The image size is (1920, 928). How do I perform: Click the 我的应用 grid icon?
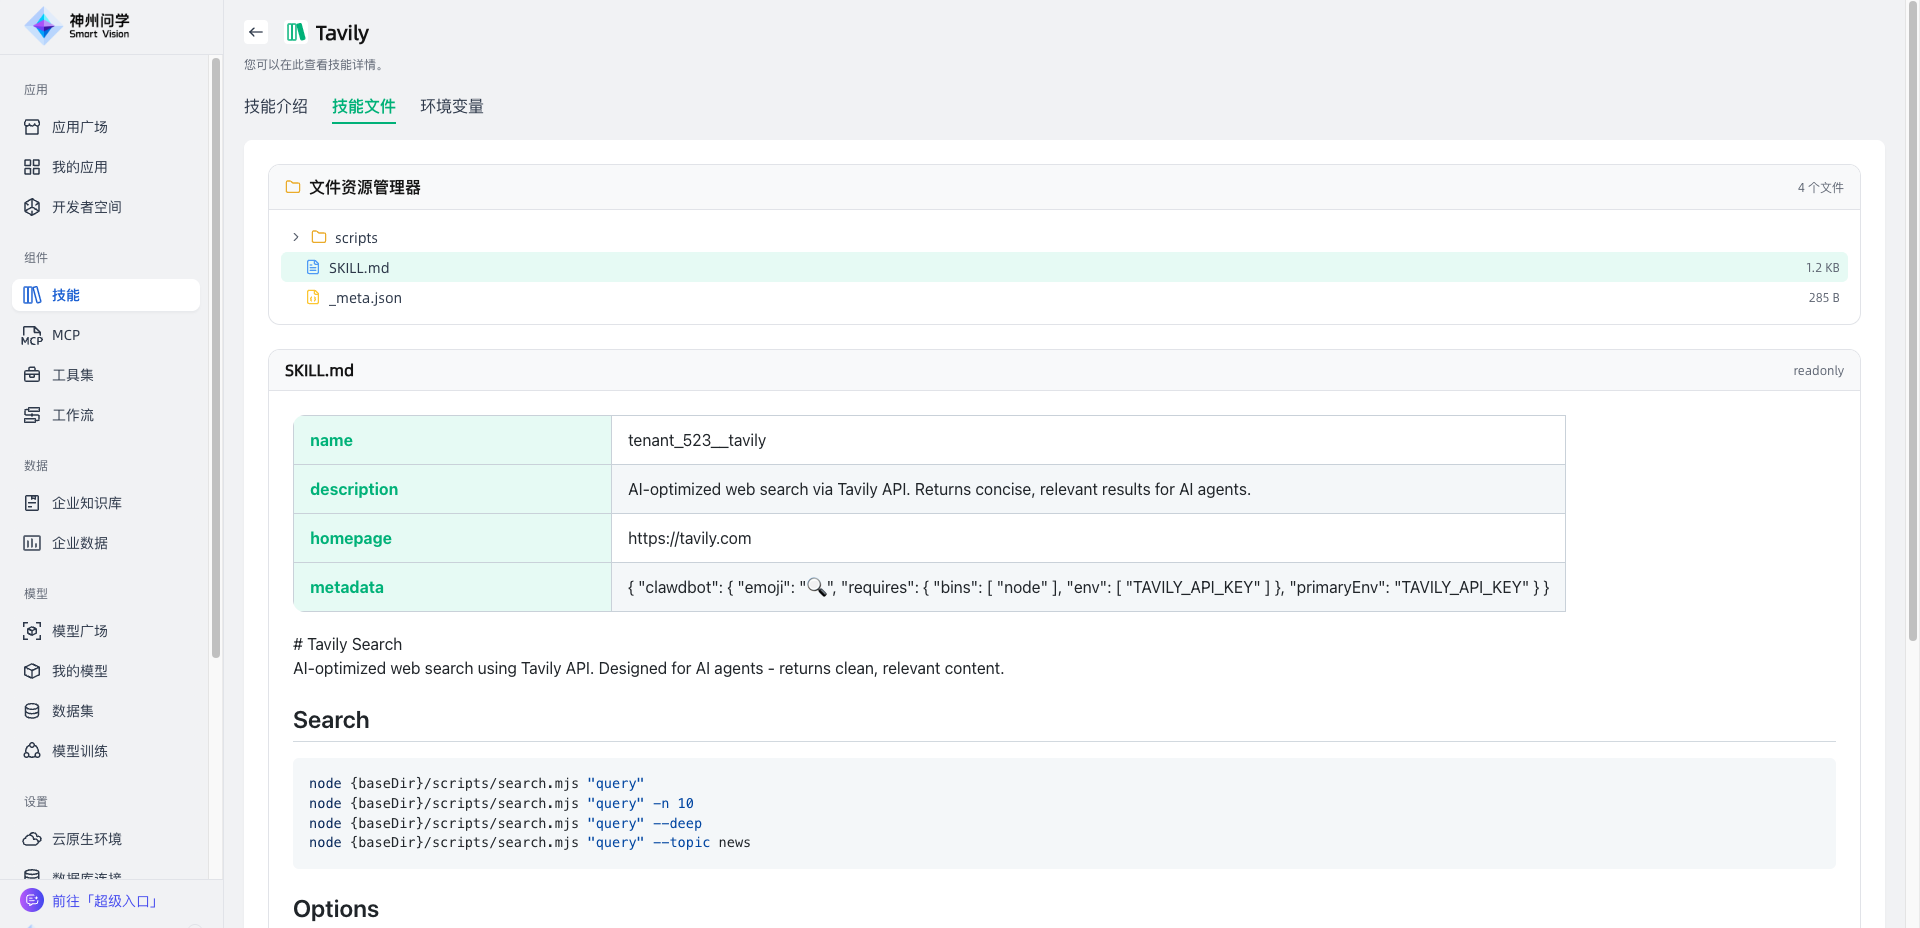coord(32,167)
